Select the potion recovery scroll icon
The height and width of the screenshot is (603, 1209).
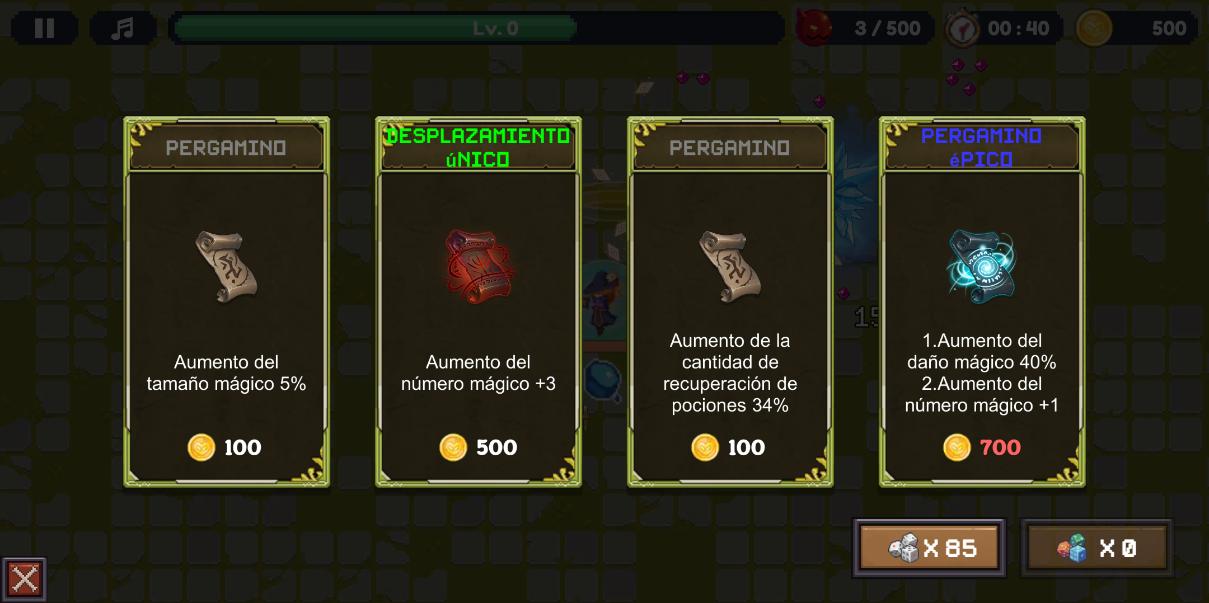pos(730,266)
